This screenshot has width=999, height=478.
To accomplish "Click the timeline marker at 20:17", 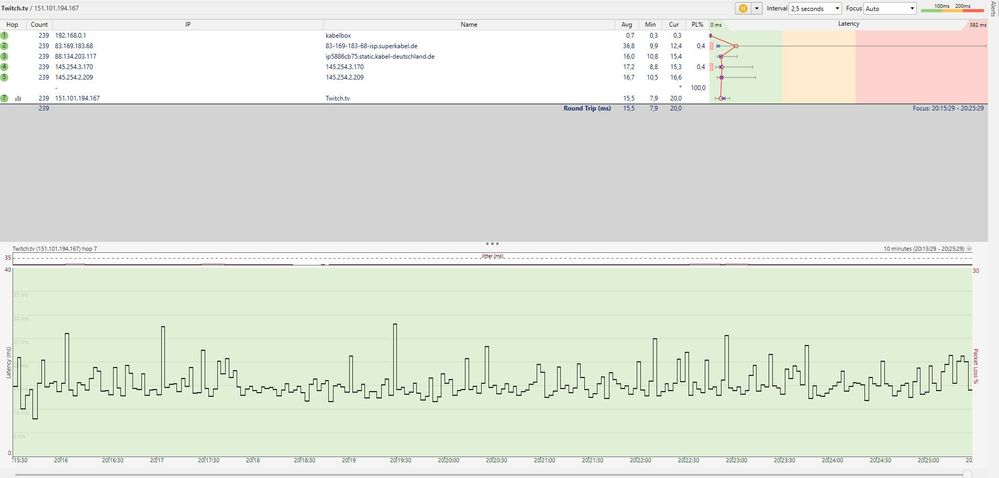I will (157, 460).
